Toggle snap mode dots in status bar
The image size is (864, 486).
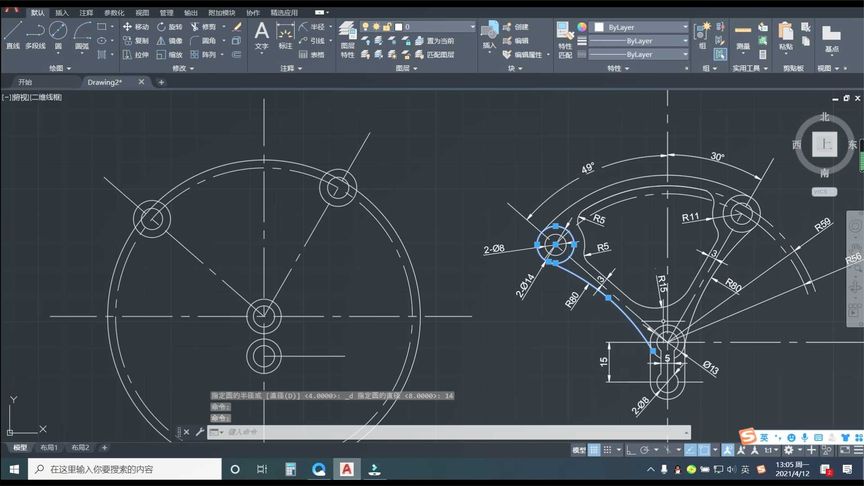click(x=607, y=450)
